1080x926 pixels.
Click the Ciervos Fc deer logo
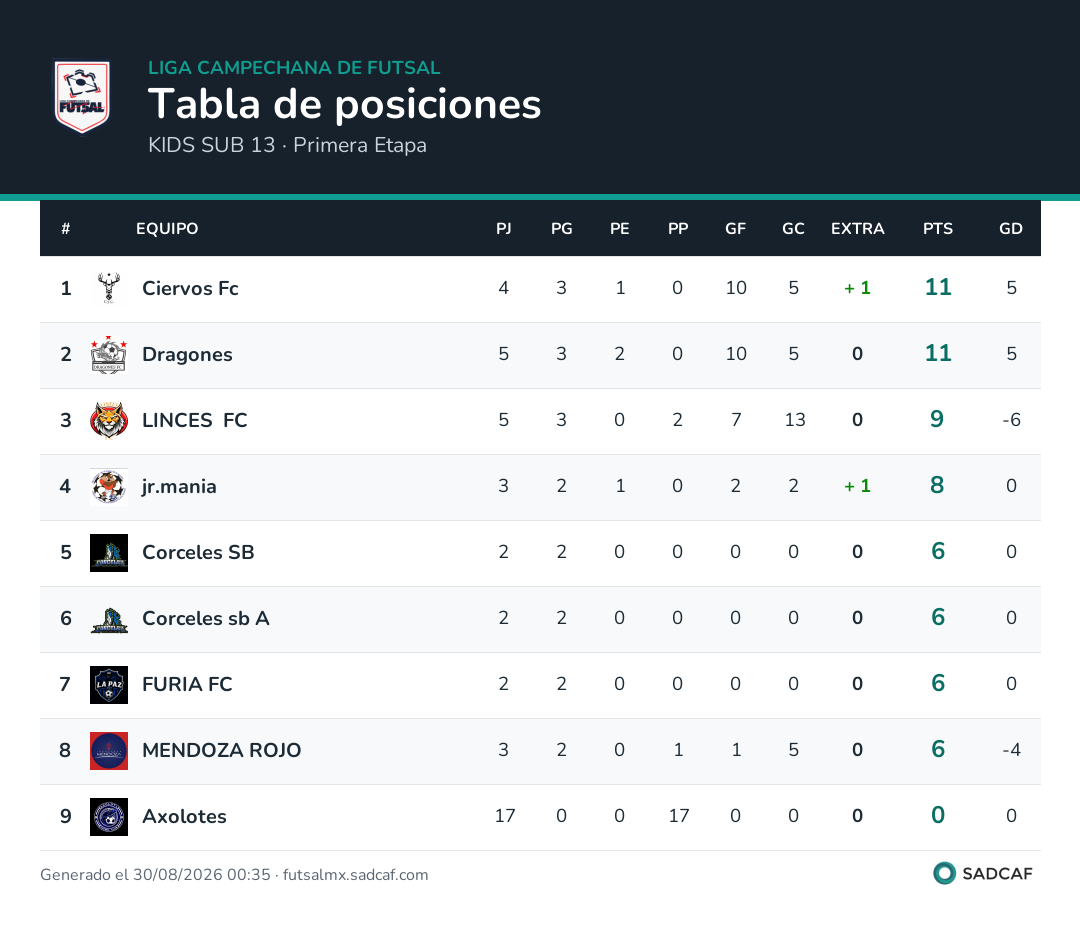tap(109, 288)
